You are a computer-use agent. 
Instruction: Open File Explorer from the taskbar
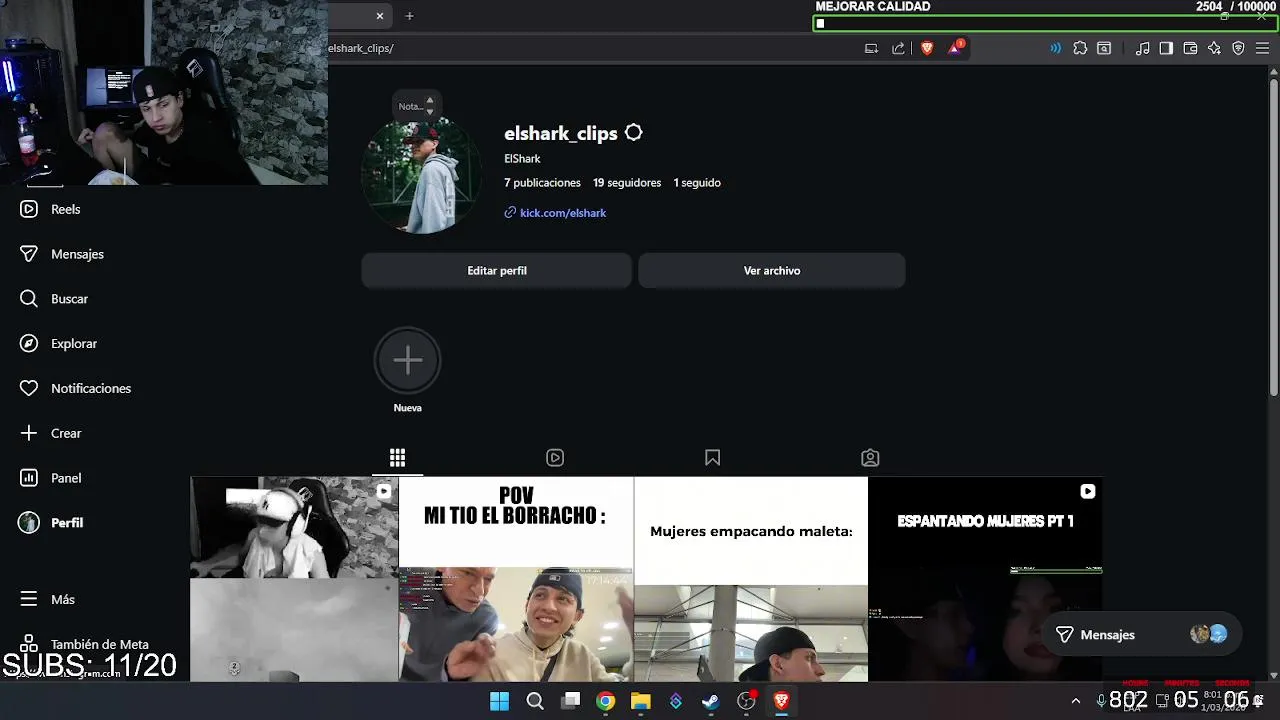coord(640,701)
